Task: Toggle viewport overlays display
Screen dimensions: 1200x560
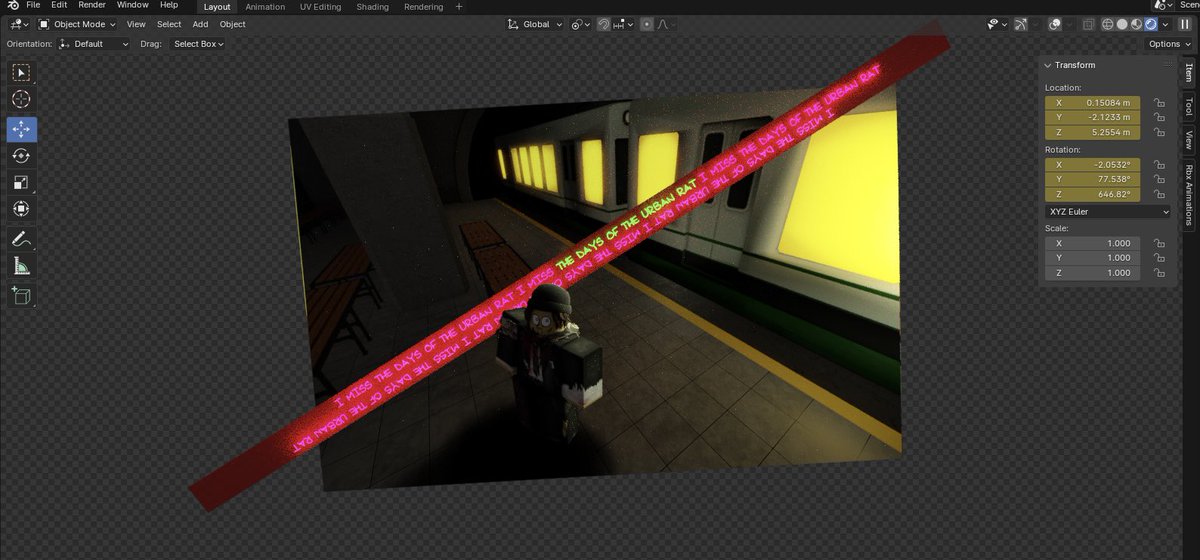Action: (x=1054, y=24)
